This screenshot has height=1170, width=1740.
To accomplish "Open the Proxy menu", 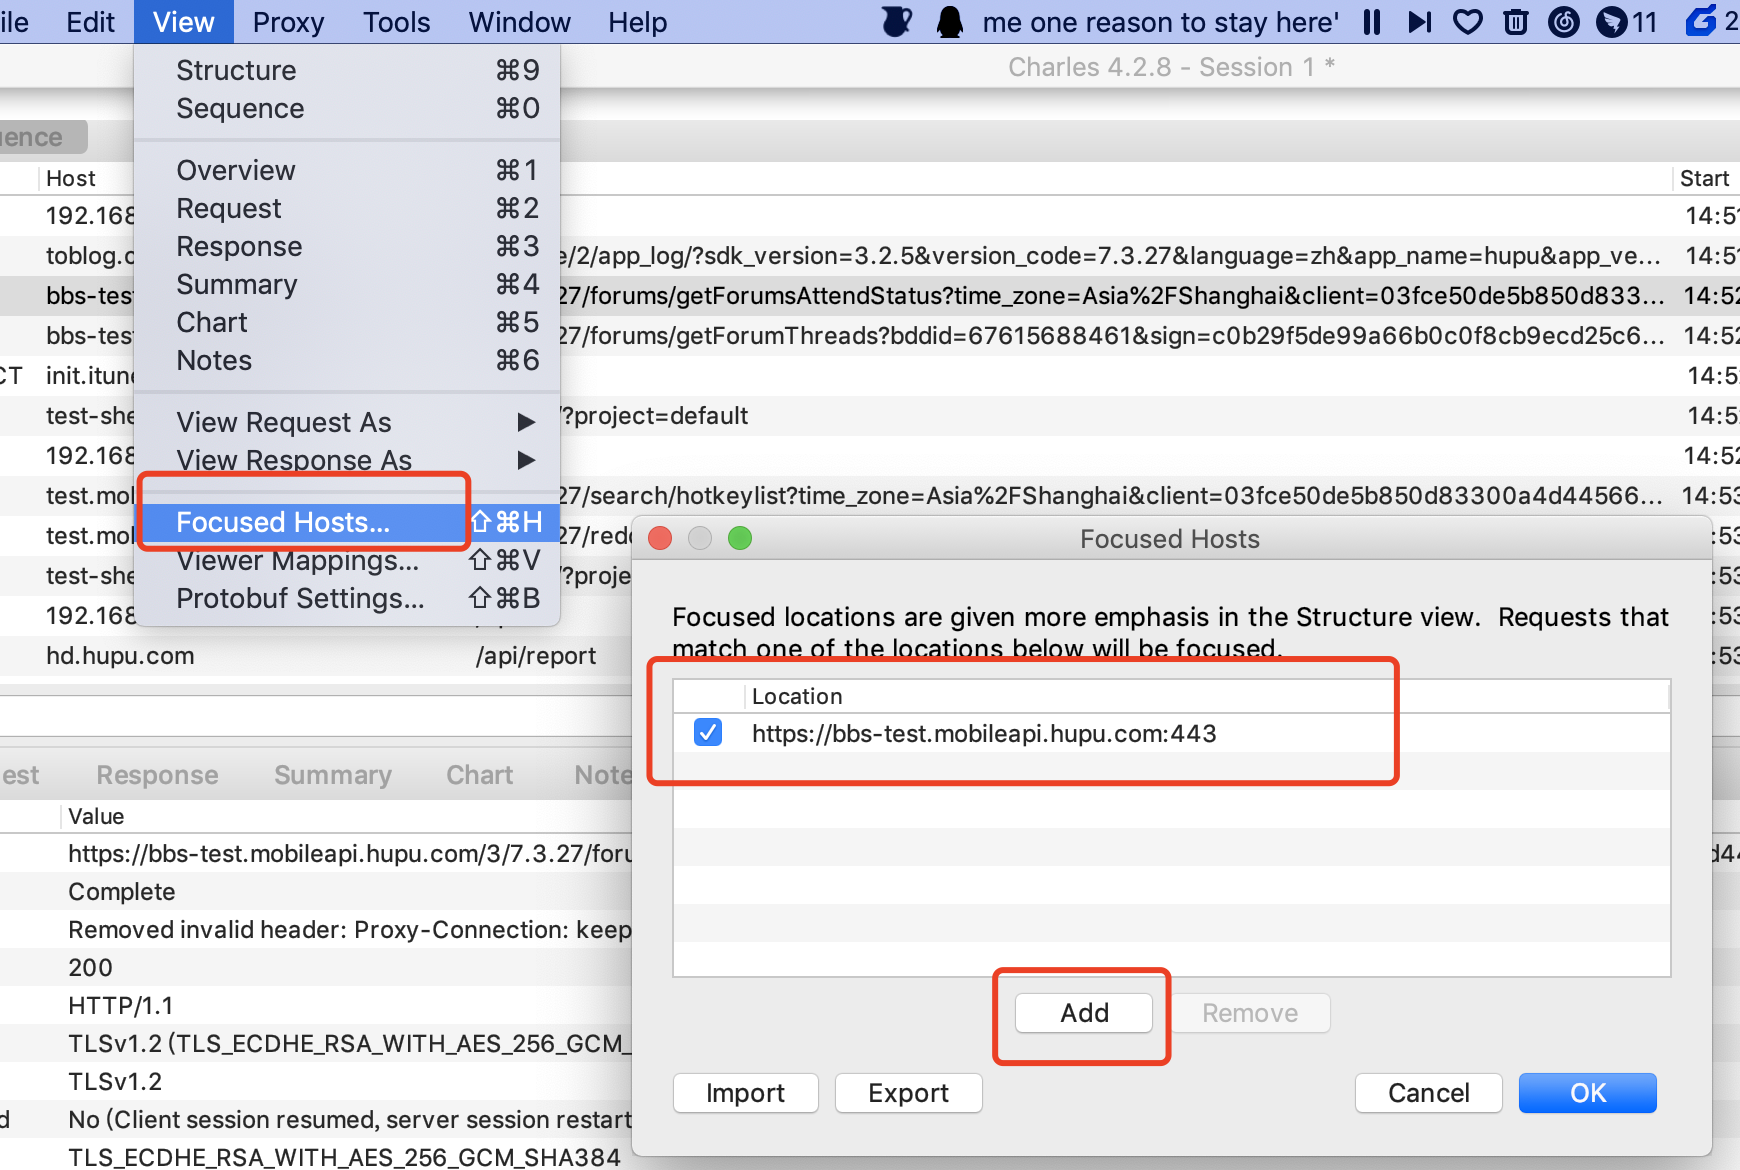I will (x=288, y=22).
